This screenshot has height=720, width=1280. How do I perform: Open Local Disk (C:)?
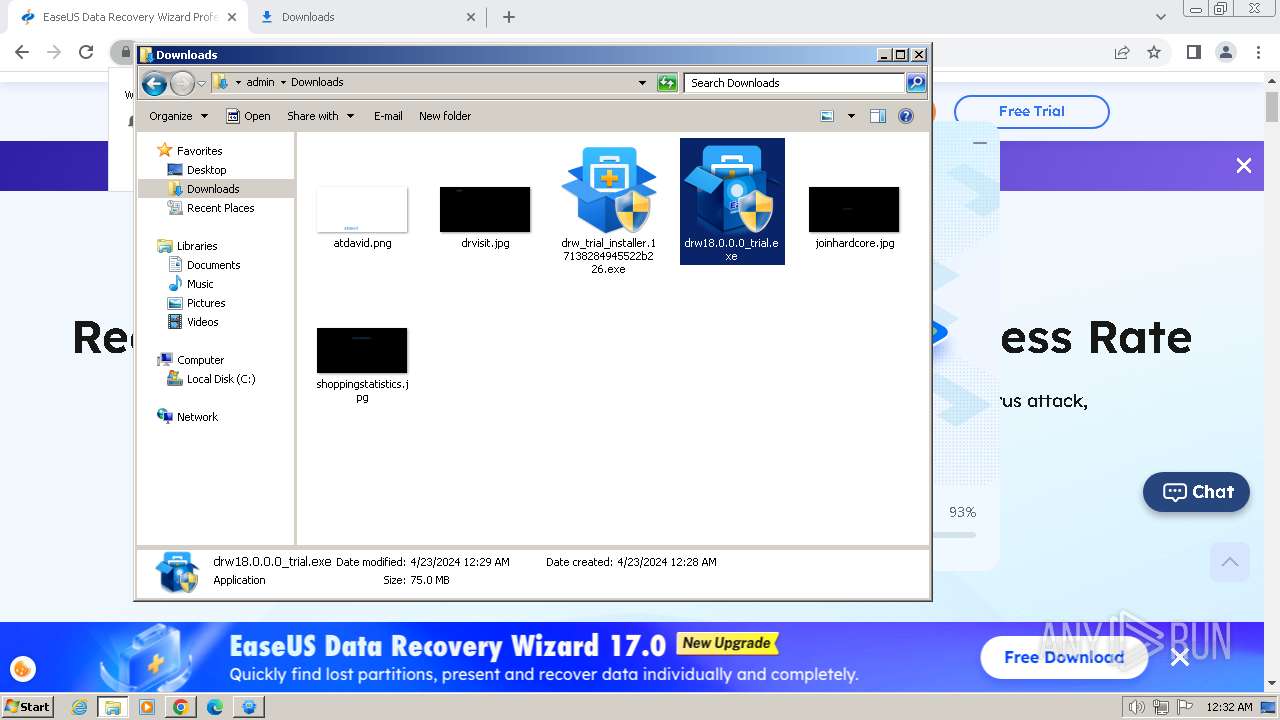click(220, 379)
